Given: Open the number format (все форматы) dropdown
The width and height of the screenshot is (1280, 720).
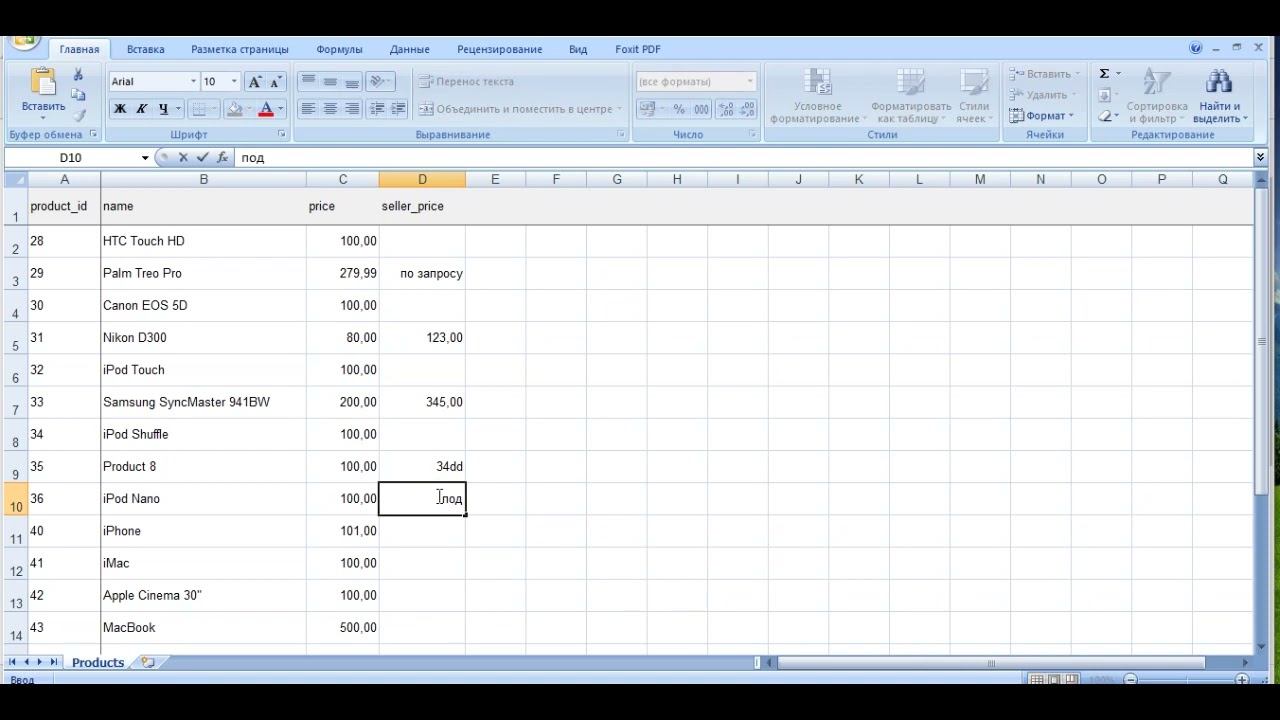Looking at the screenshot, I should pos(750,82).
